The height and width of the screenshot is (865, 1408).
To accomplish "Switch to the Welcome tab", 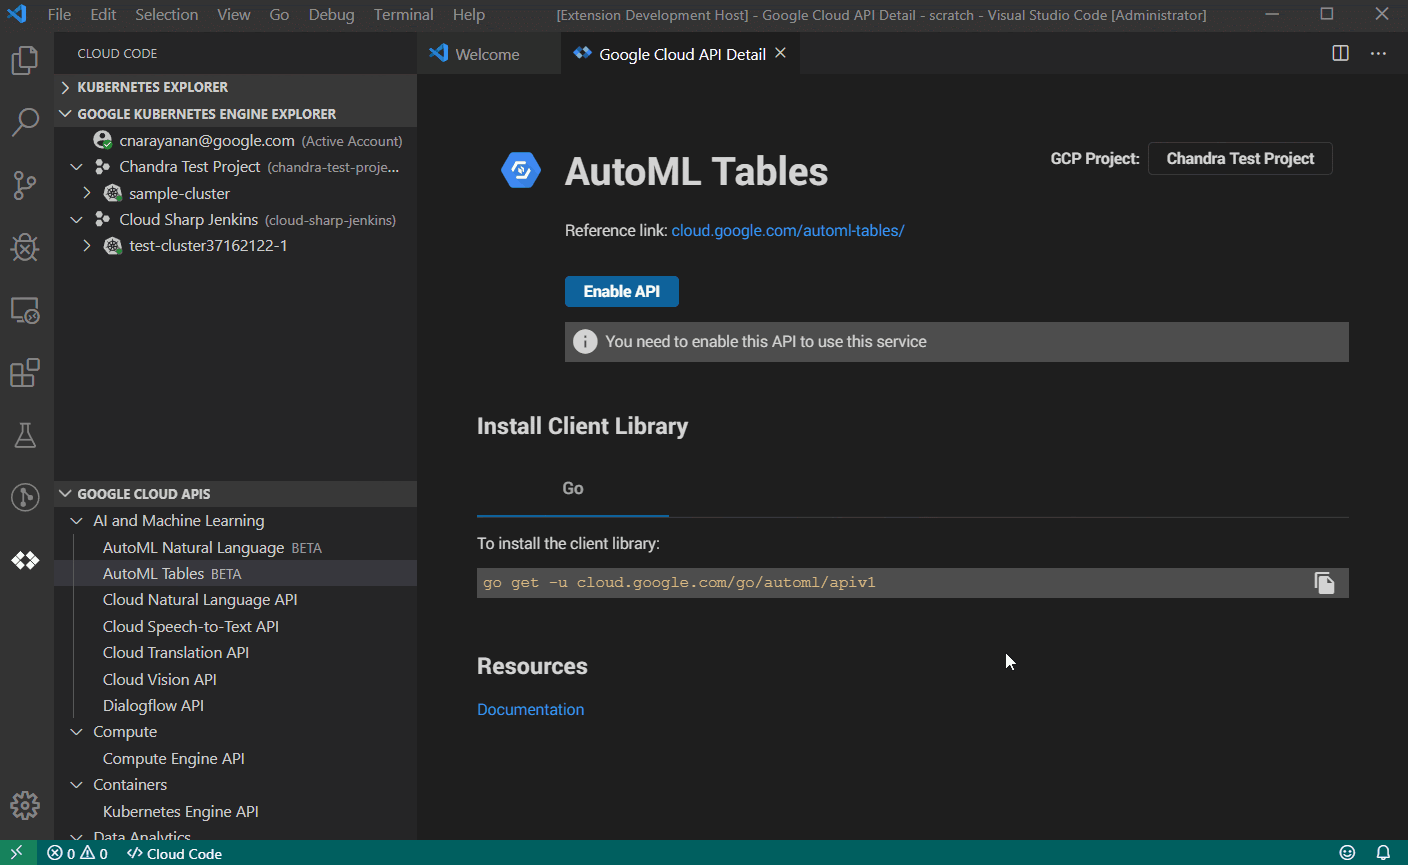I will click(x=488, y=54).
